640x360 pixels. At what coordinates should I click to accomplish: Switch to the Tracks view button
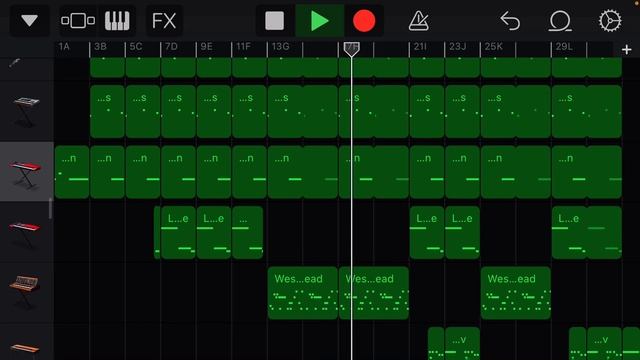pyautogui.click(x=78, y=20)
